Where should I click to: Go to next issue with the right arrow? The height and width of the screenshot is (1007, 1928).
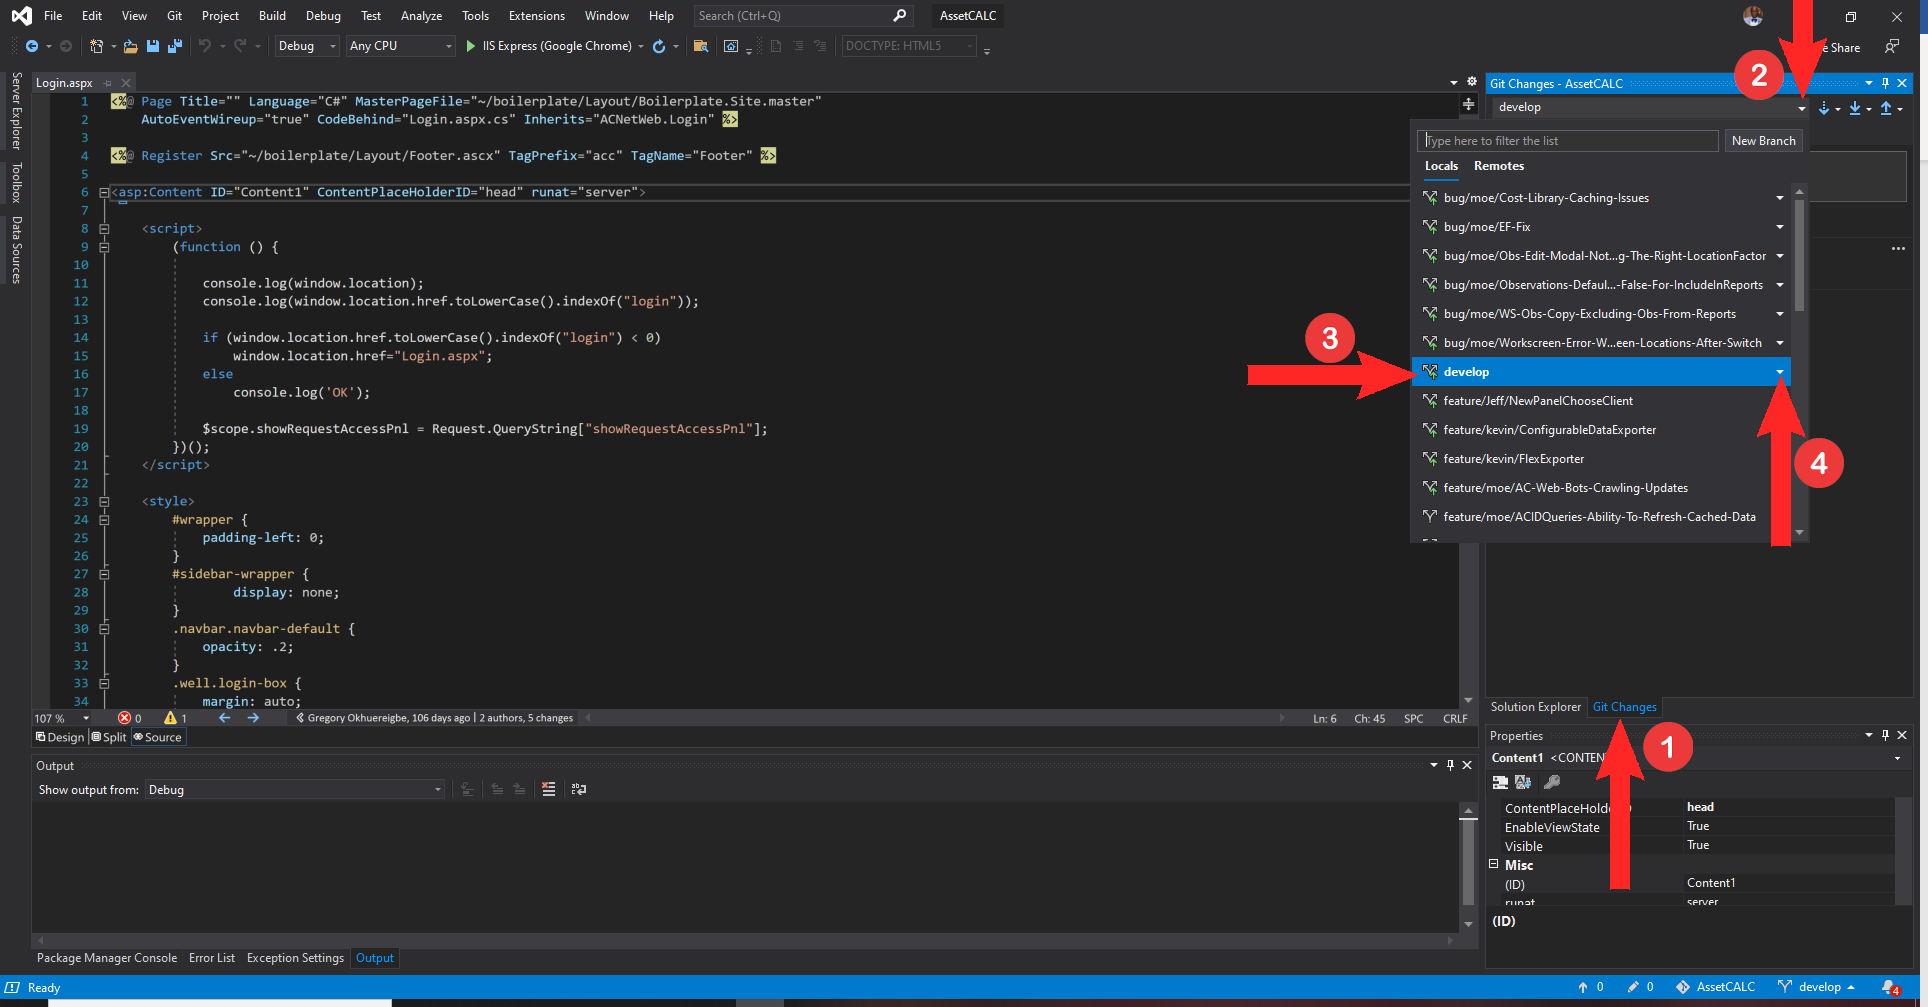[253, 718]
